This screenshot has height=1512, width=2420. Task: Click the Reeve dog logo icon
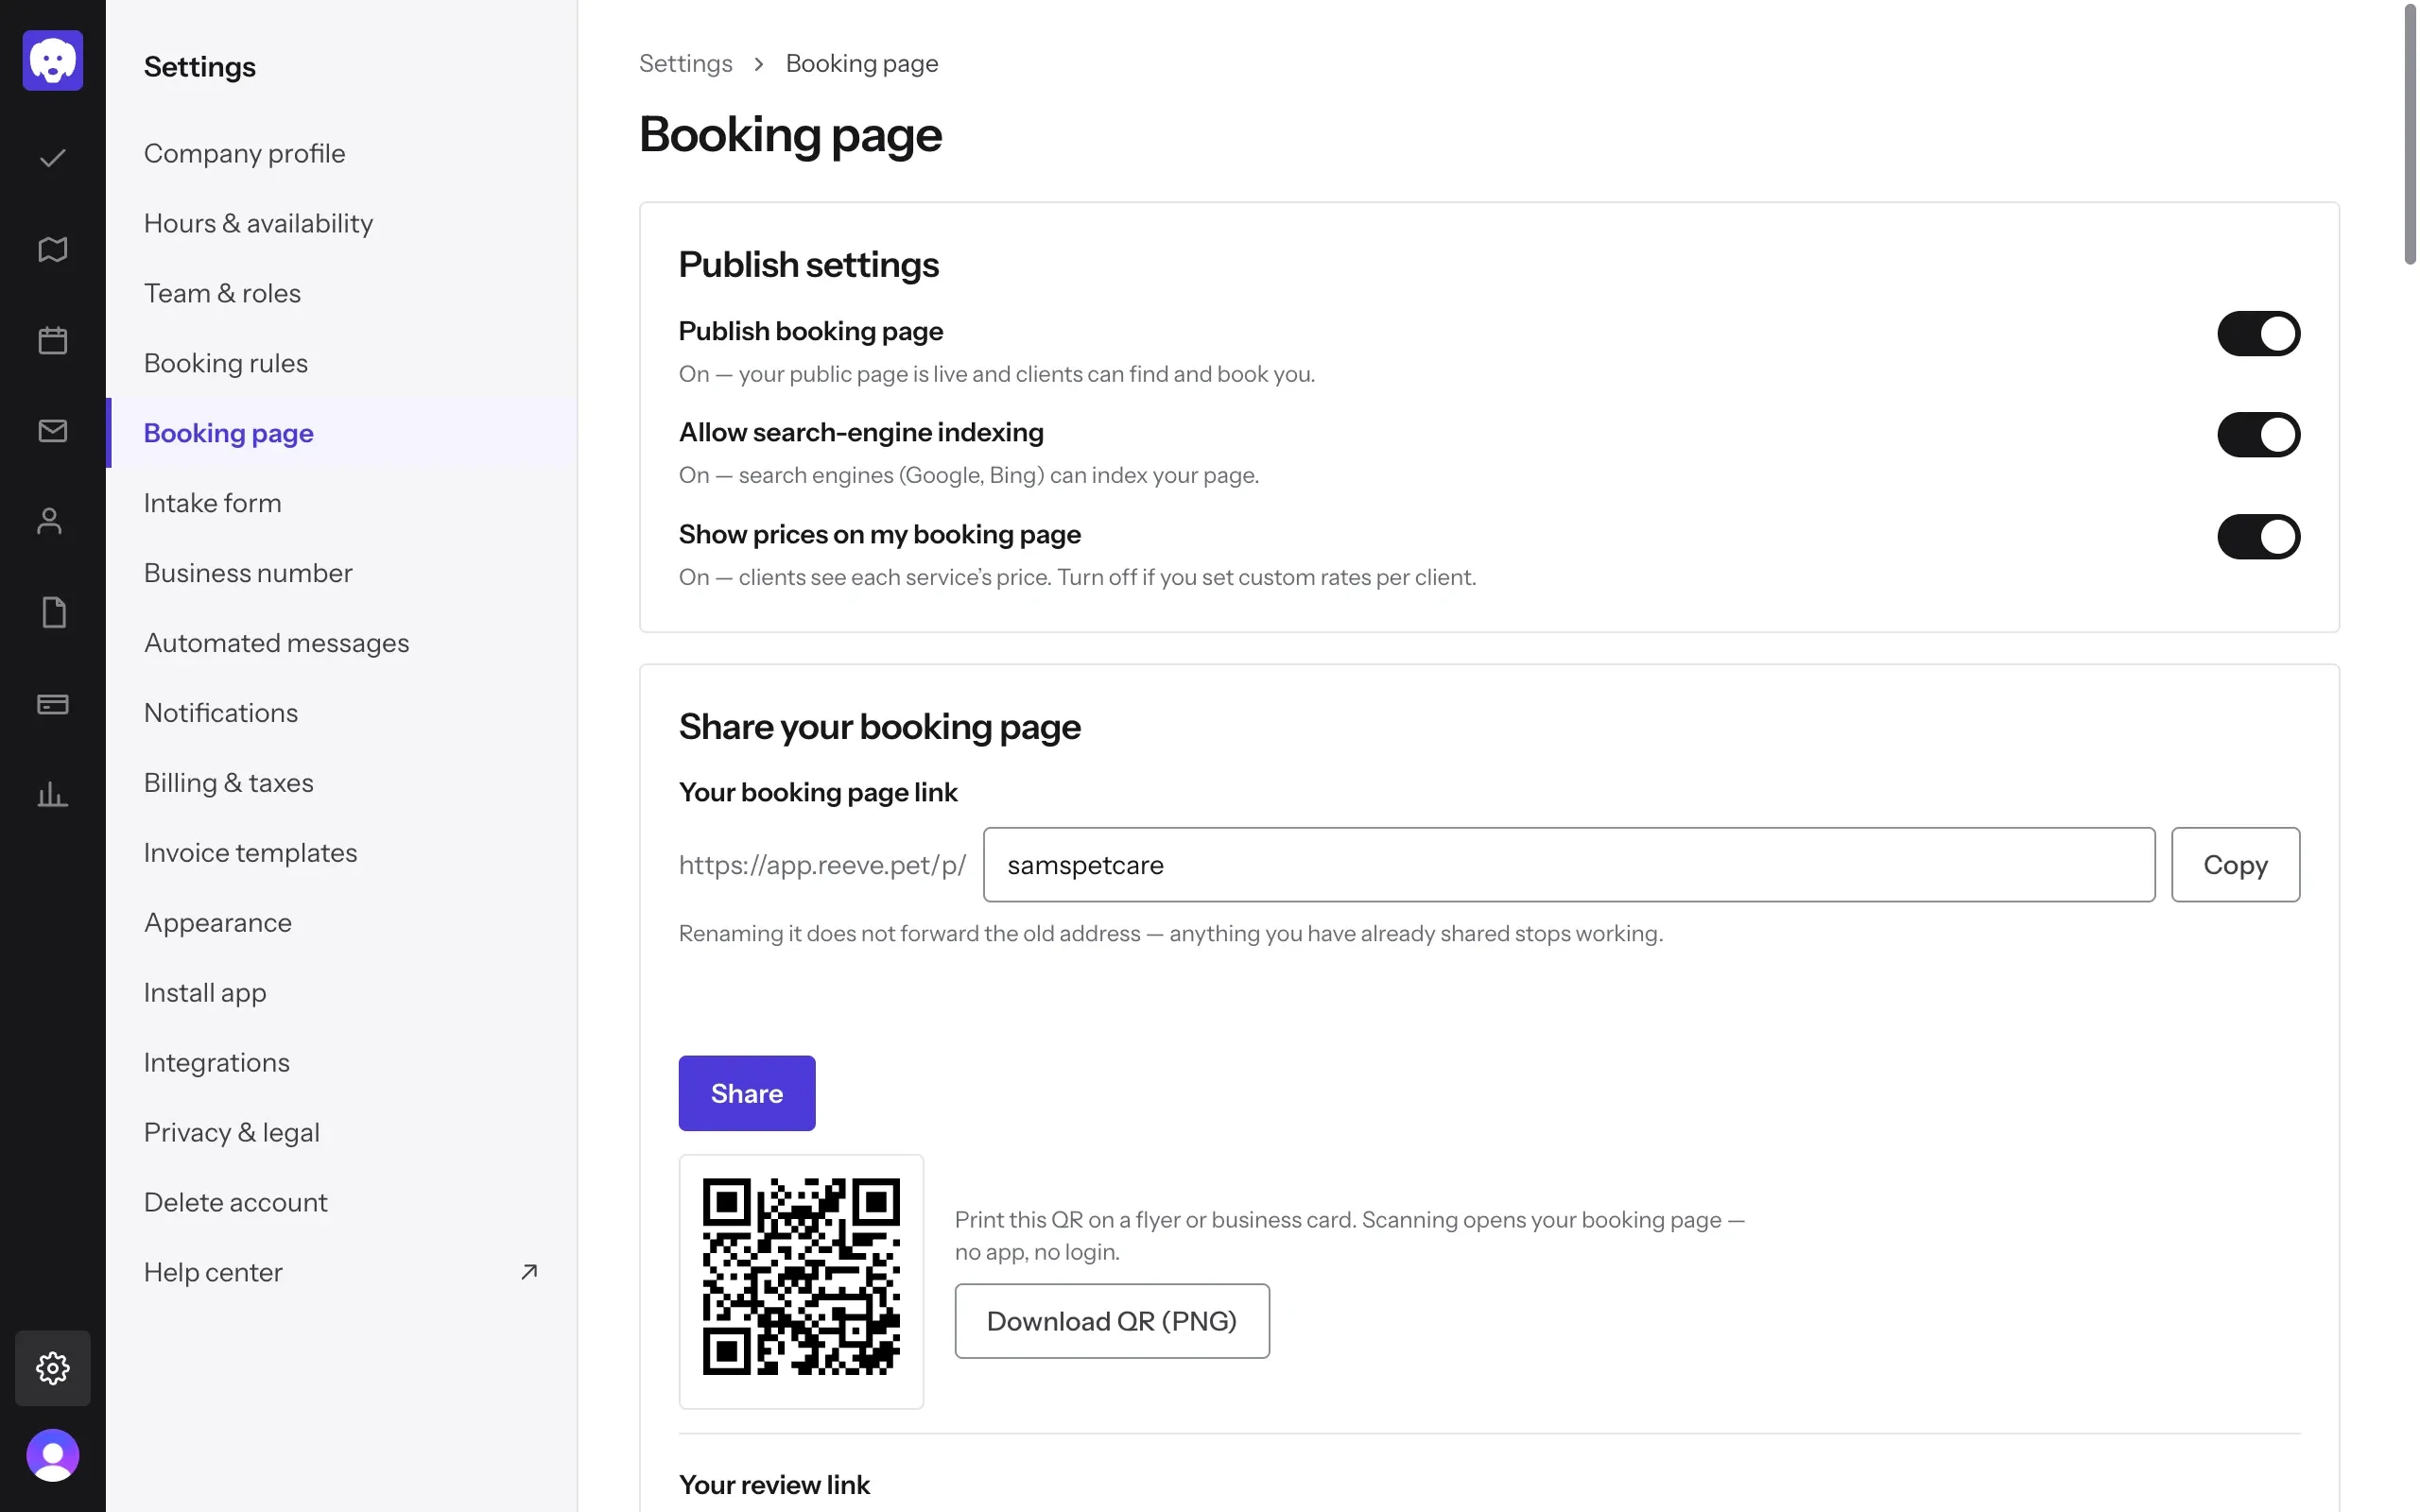click(52, 60)
